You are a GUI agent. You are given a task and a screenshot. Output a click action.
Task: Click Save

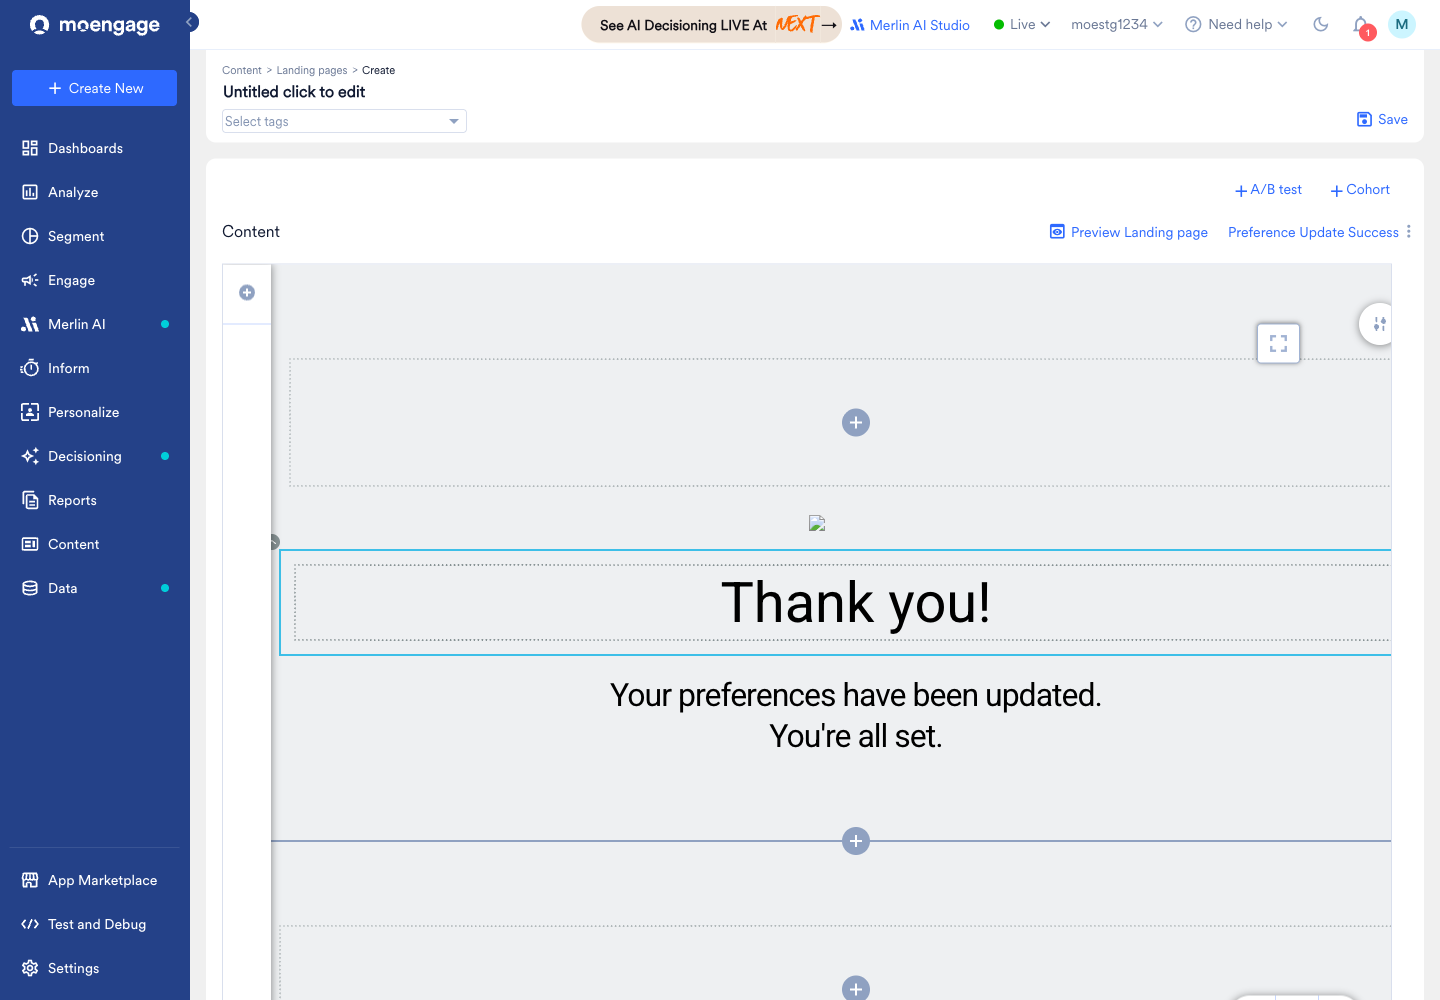1382,119
